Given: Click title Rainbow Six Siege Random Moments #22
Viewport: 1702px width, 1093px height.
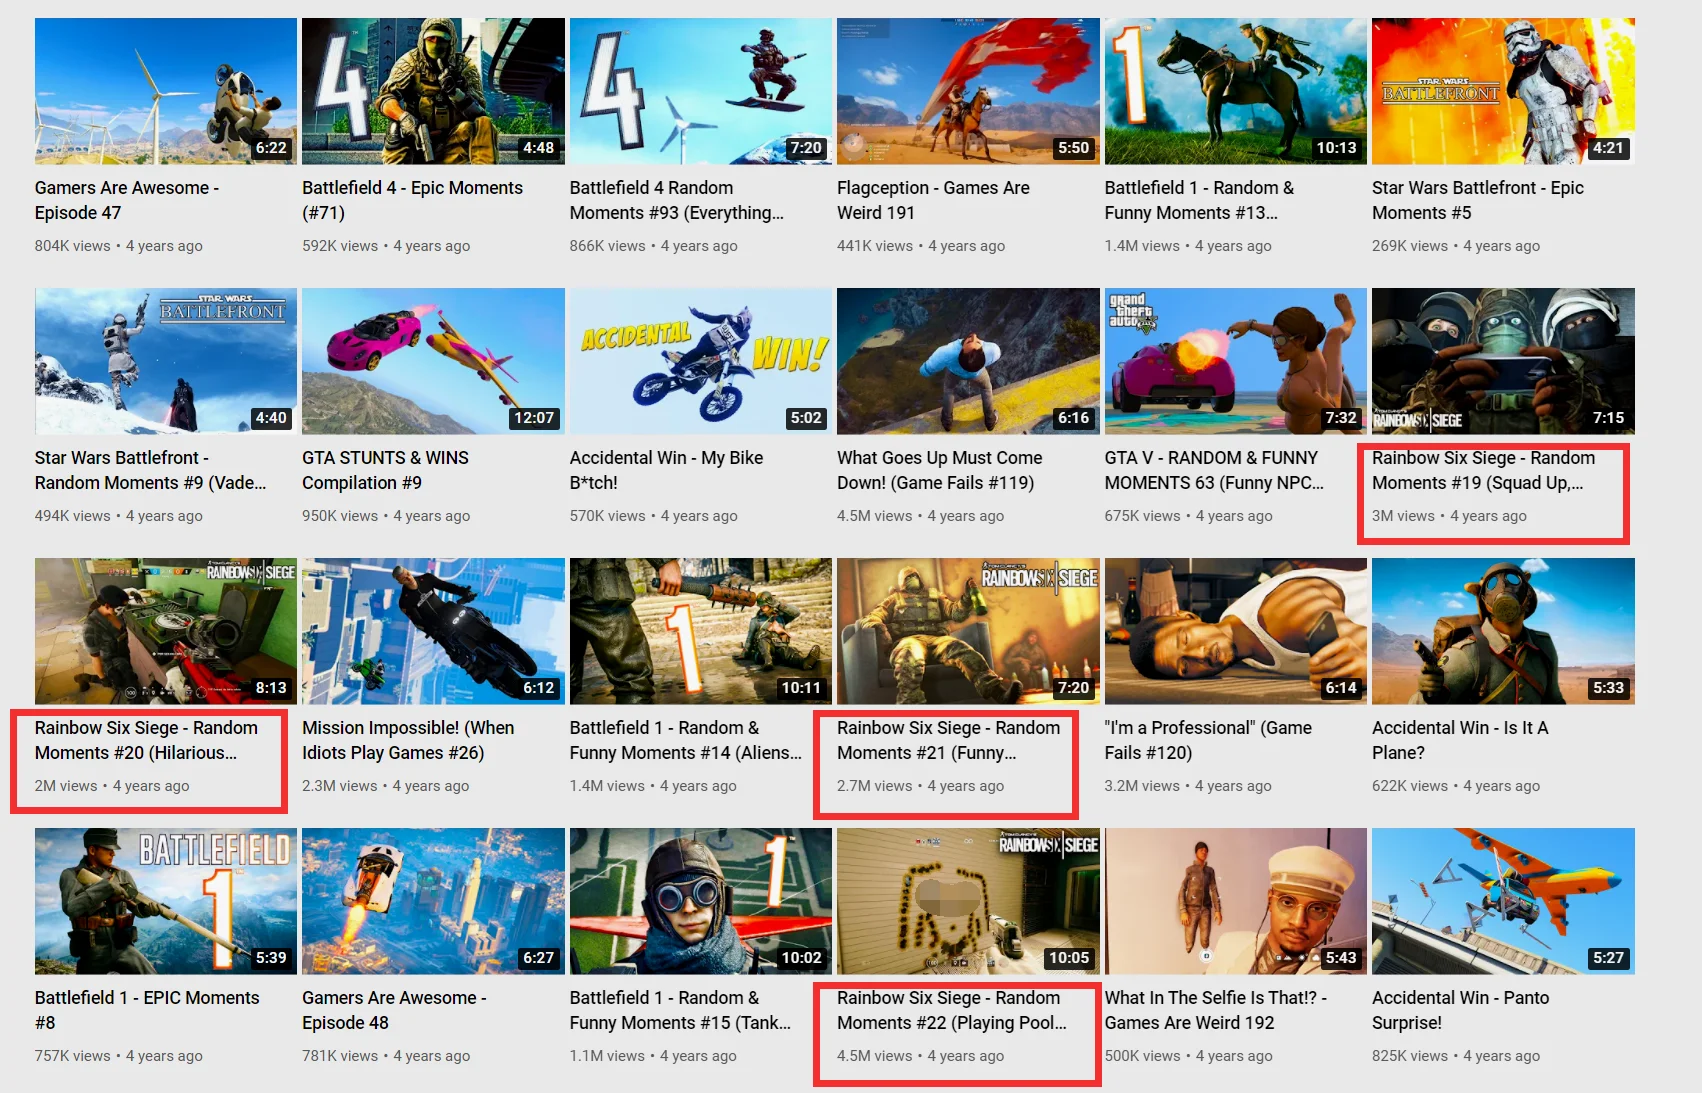Looking at the screenshot, I should click(952, 1010).
